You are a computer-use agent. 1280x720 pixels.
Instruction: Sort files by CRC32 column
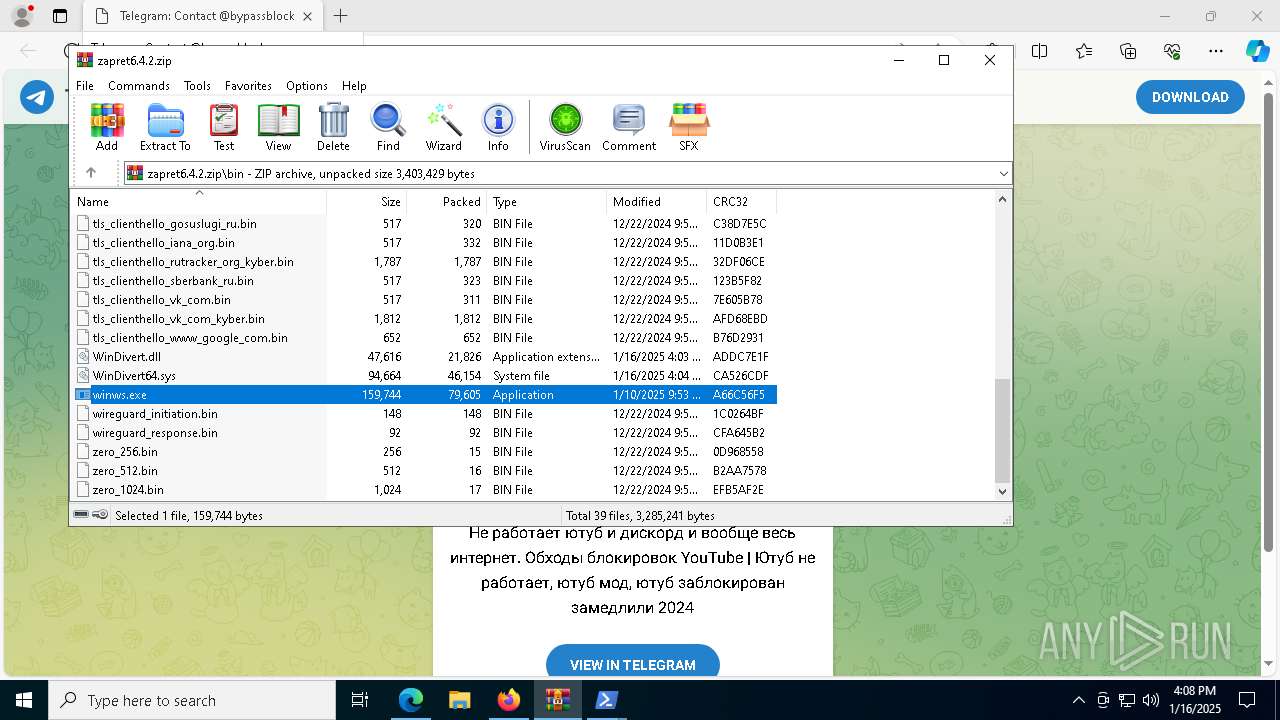click(x=741, y=201)
